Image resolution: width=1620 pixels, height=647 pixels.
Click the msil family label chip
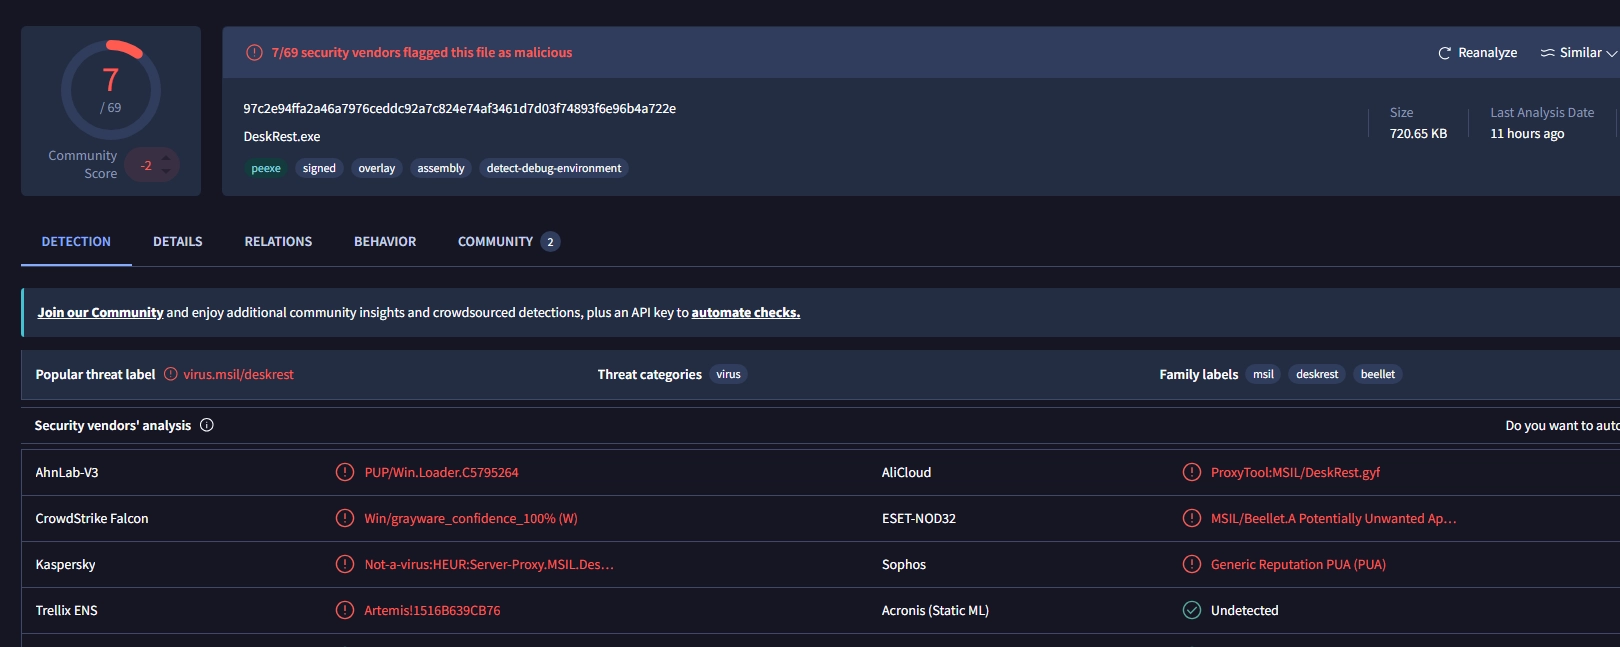pyautogui.click(x=1263, y=374)
